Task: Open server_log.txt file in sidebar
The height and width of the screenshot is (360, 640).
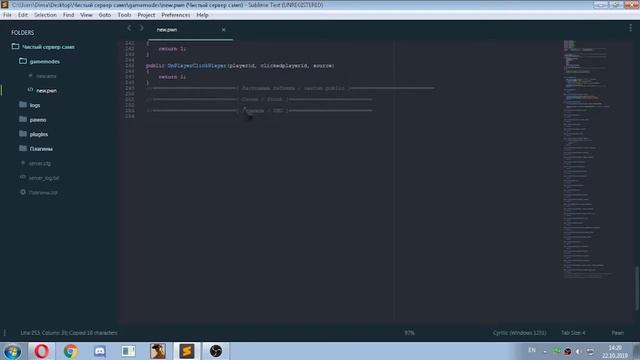Action: (44, 178)
